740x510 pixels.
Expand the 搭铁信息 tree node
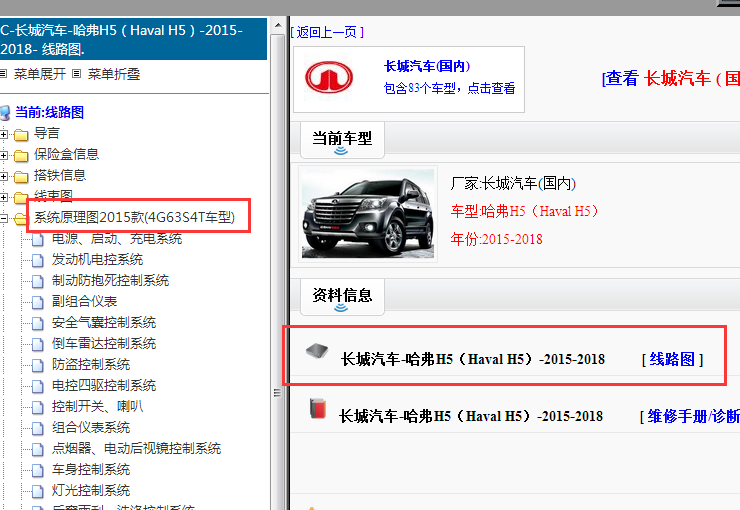pos(4,176)
